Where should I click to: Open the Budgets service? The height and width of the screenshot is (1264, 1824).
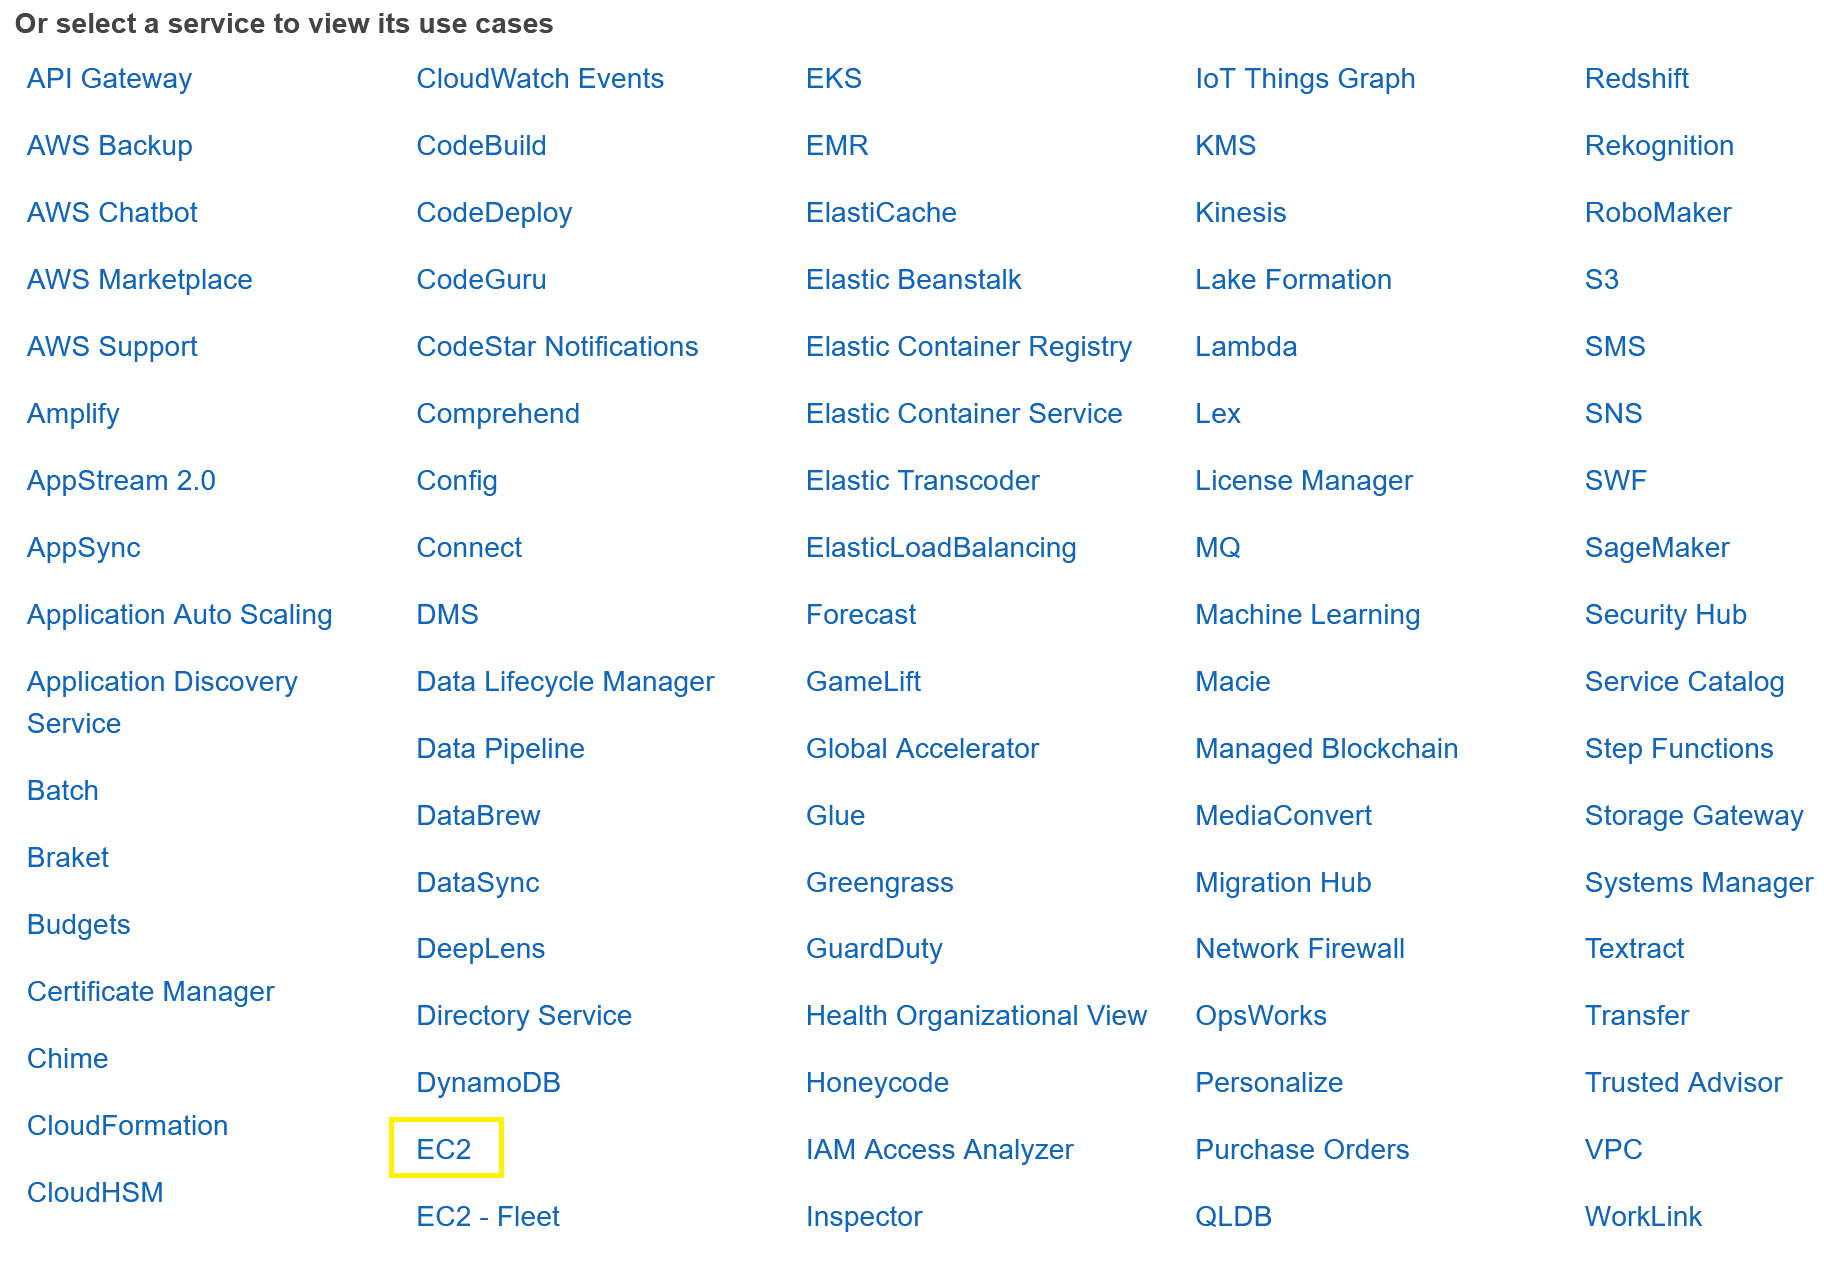79,925
